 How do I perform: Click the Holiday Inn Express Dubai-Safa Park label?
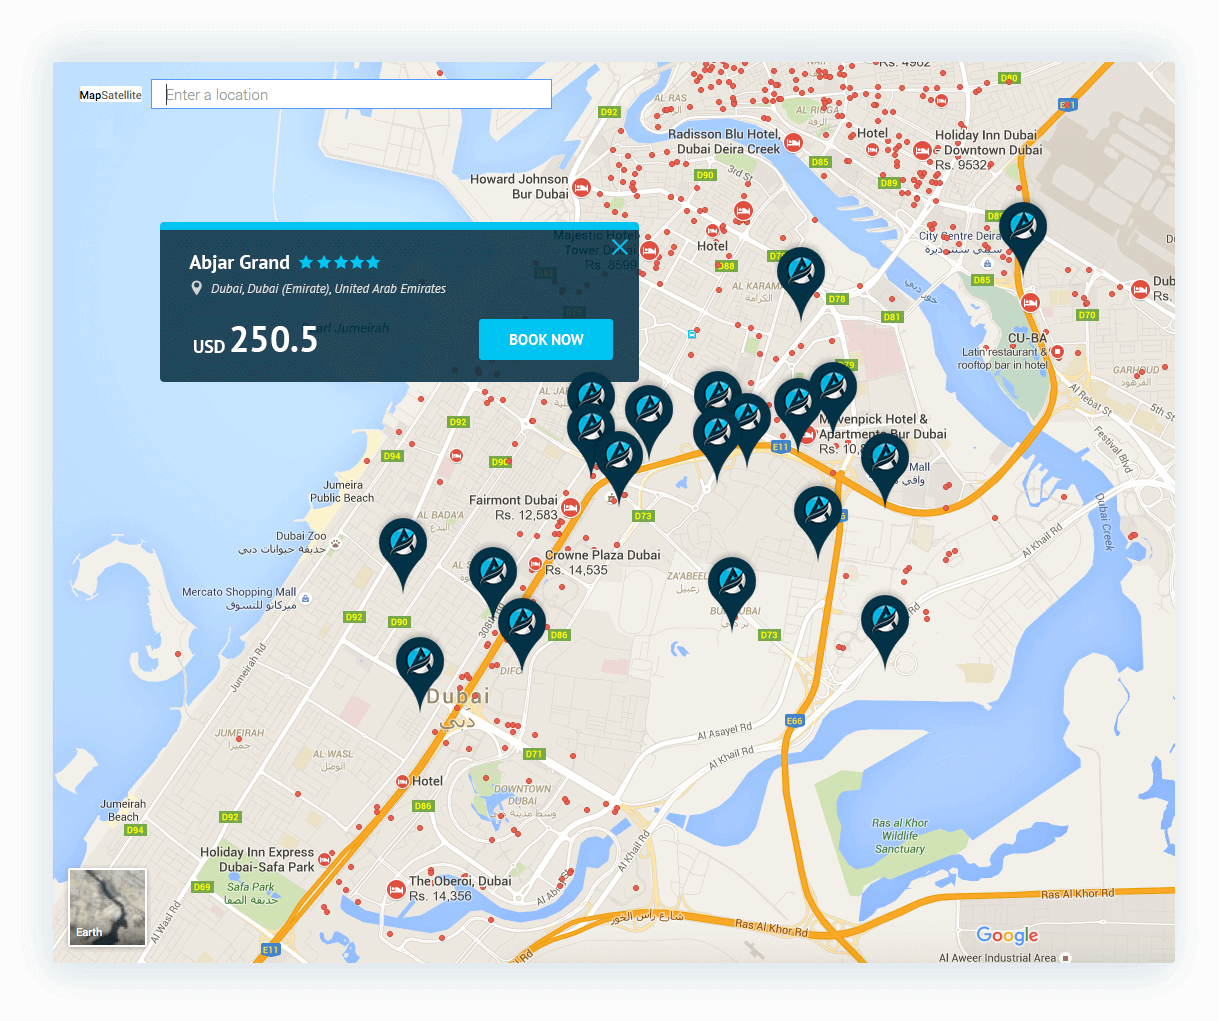pos(257,860)
